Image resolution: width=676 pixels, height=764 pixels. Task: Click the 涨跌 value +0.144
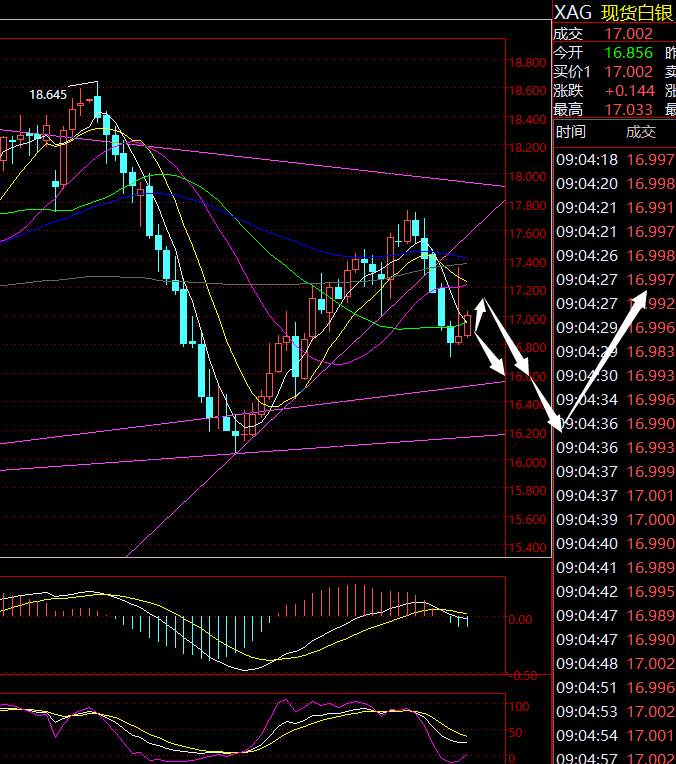tap(630, 91)
